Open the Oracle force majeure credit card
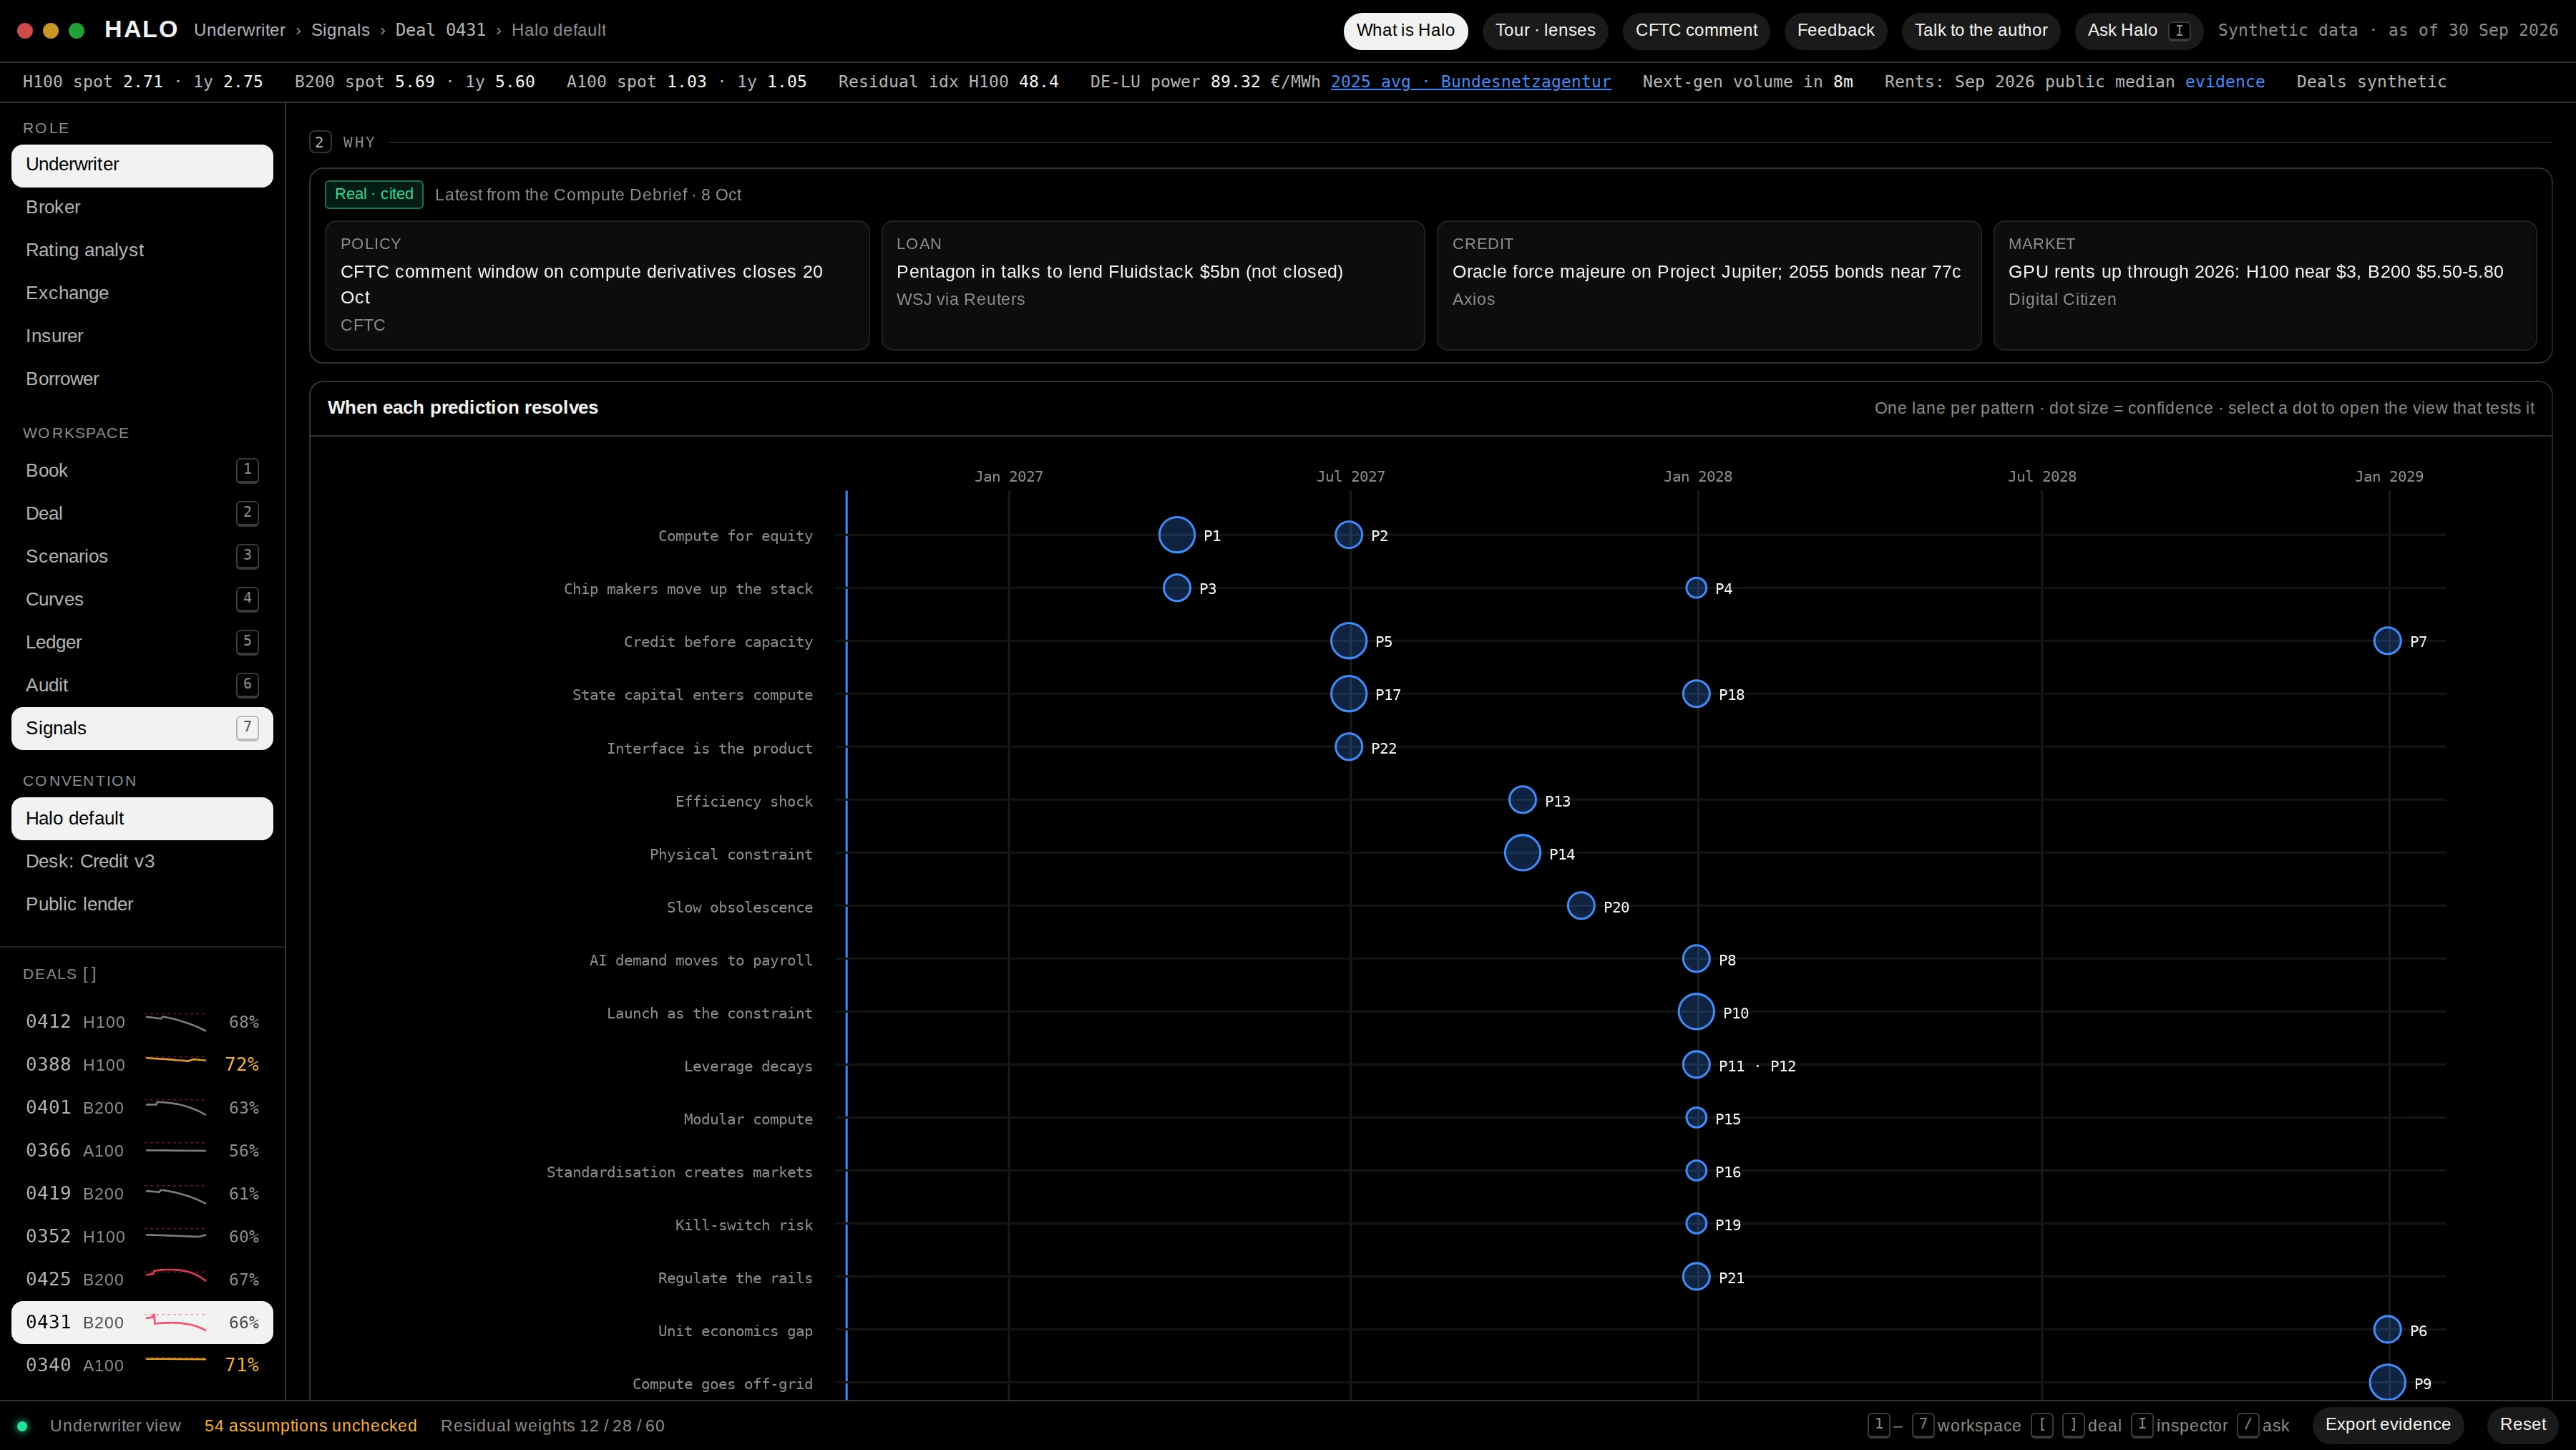The width and height of the screenshot is (2576, 1450). [x=1708, y=285]
